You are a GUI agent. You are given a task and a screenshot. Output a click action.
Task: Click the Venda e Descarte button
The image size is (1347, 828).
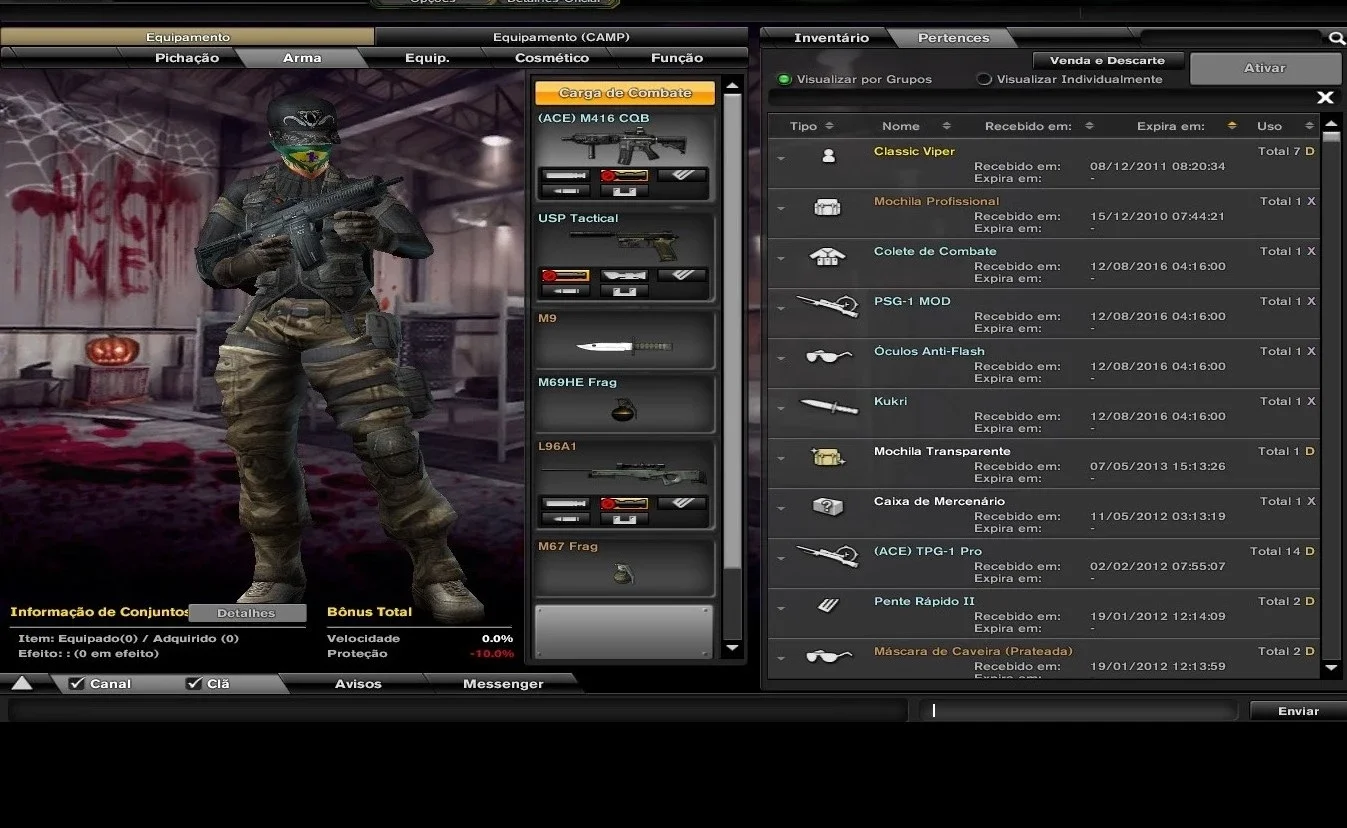(1107, 60)
